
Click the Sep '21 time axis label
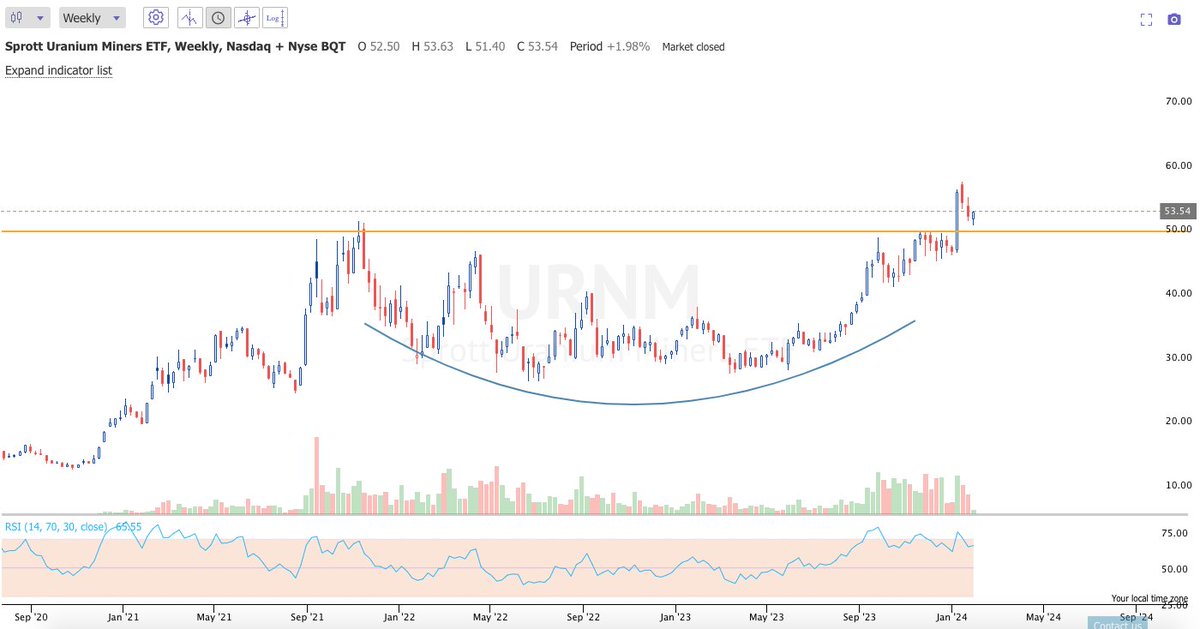(306, 618)
